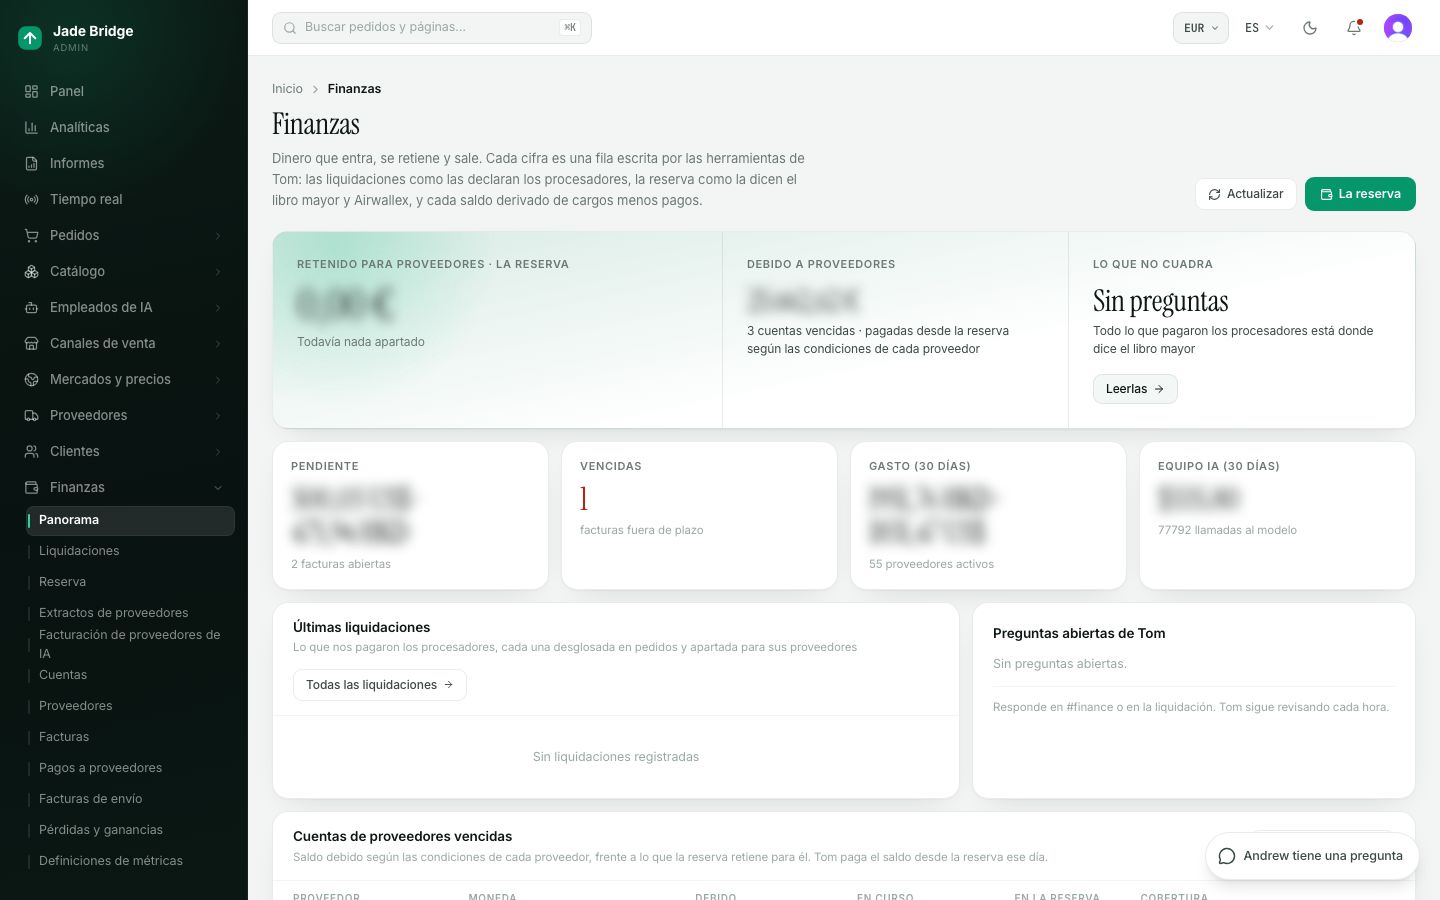Go to Inicio in the breadcrumb
This screenshot has height=900, width=1440.
(287, 89)
